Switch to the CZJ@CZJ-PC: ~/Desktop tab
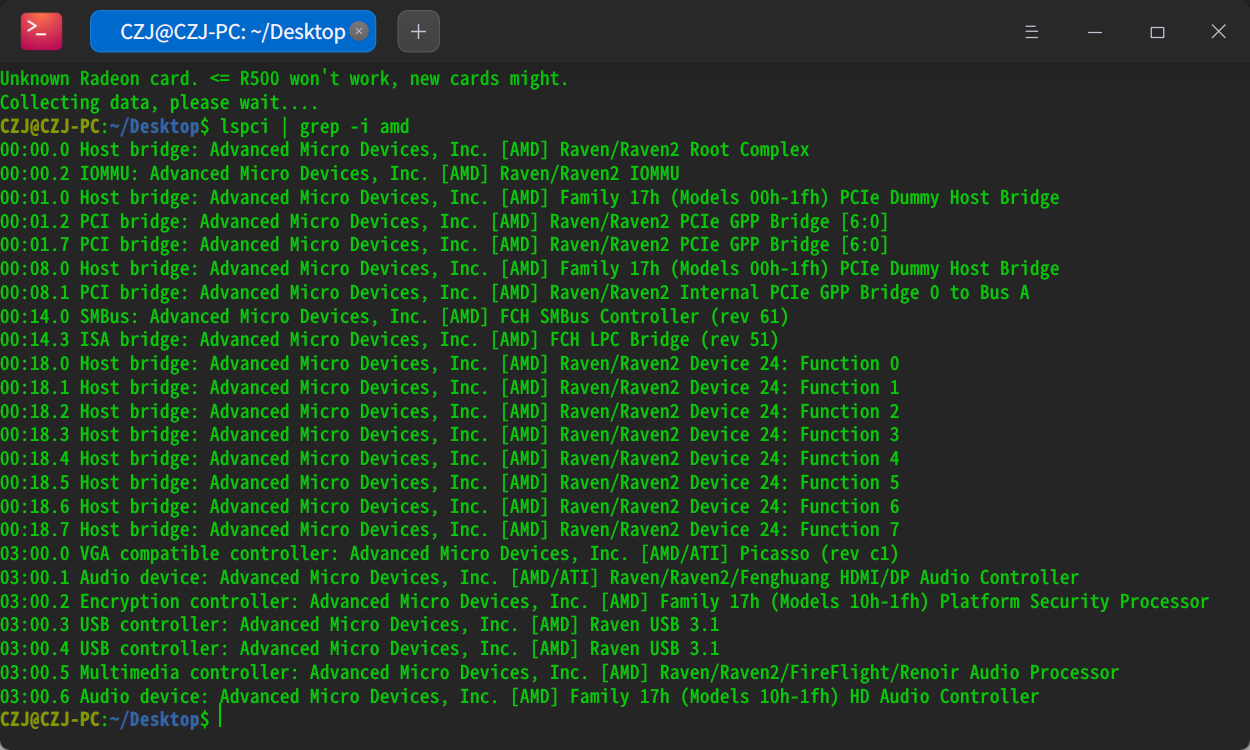Image resolution: width=1250 pixels, height=750 pixels. point(230,31)
